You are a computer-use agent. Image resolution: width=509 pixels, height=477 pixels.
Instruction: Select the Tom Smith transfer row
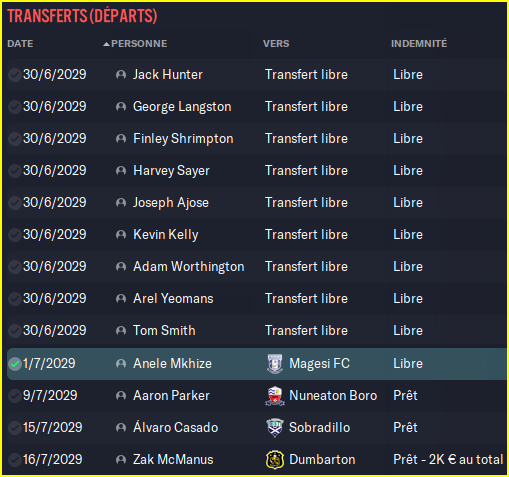coord(257,331)
